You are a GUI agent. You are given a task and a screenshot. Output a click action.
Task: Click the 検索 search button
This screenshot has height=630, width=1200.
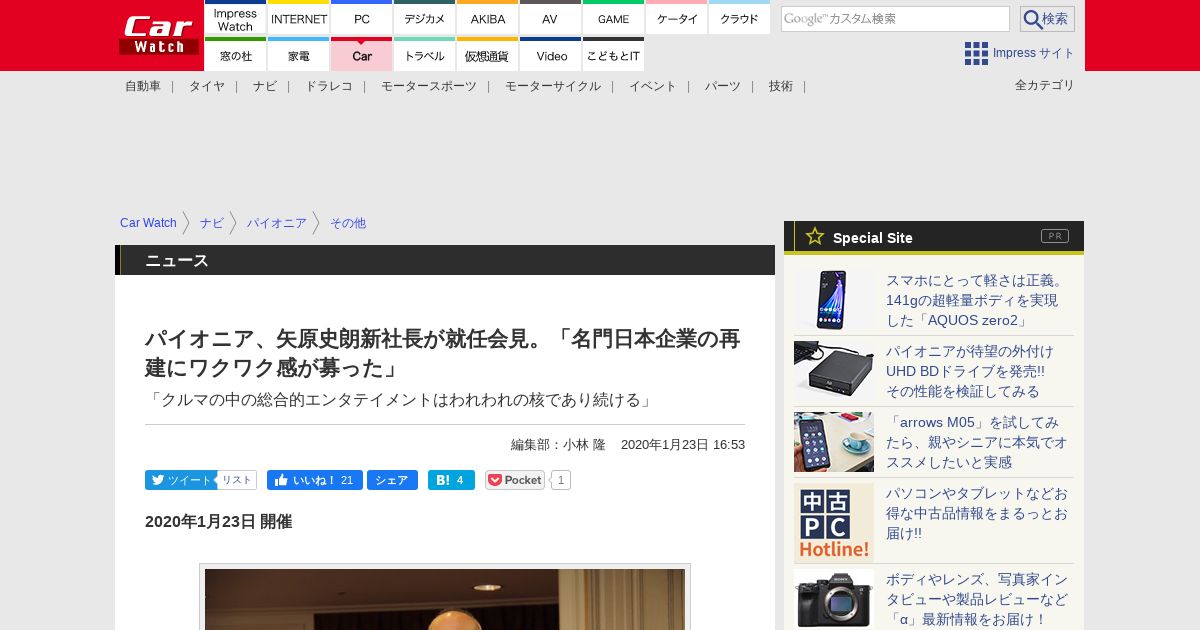[1047, 19]
